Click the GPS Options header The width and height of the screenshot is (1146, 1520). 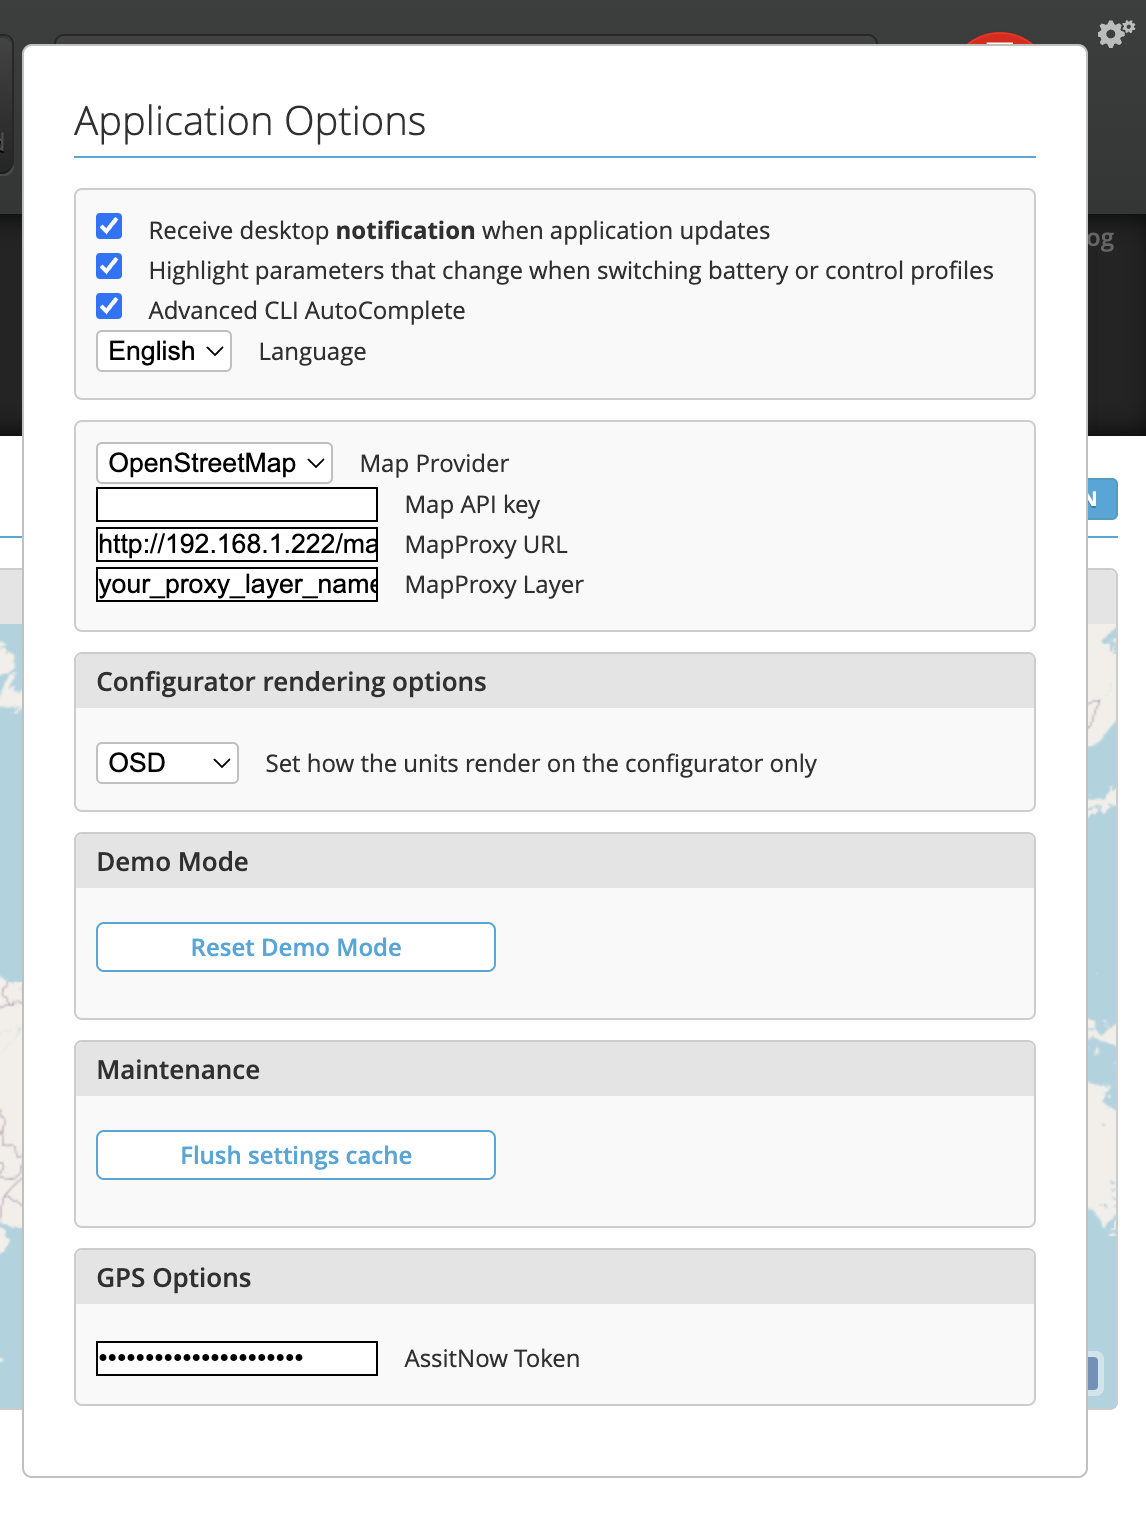tap(555, 1277)
